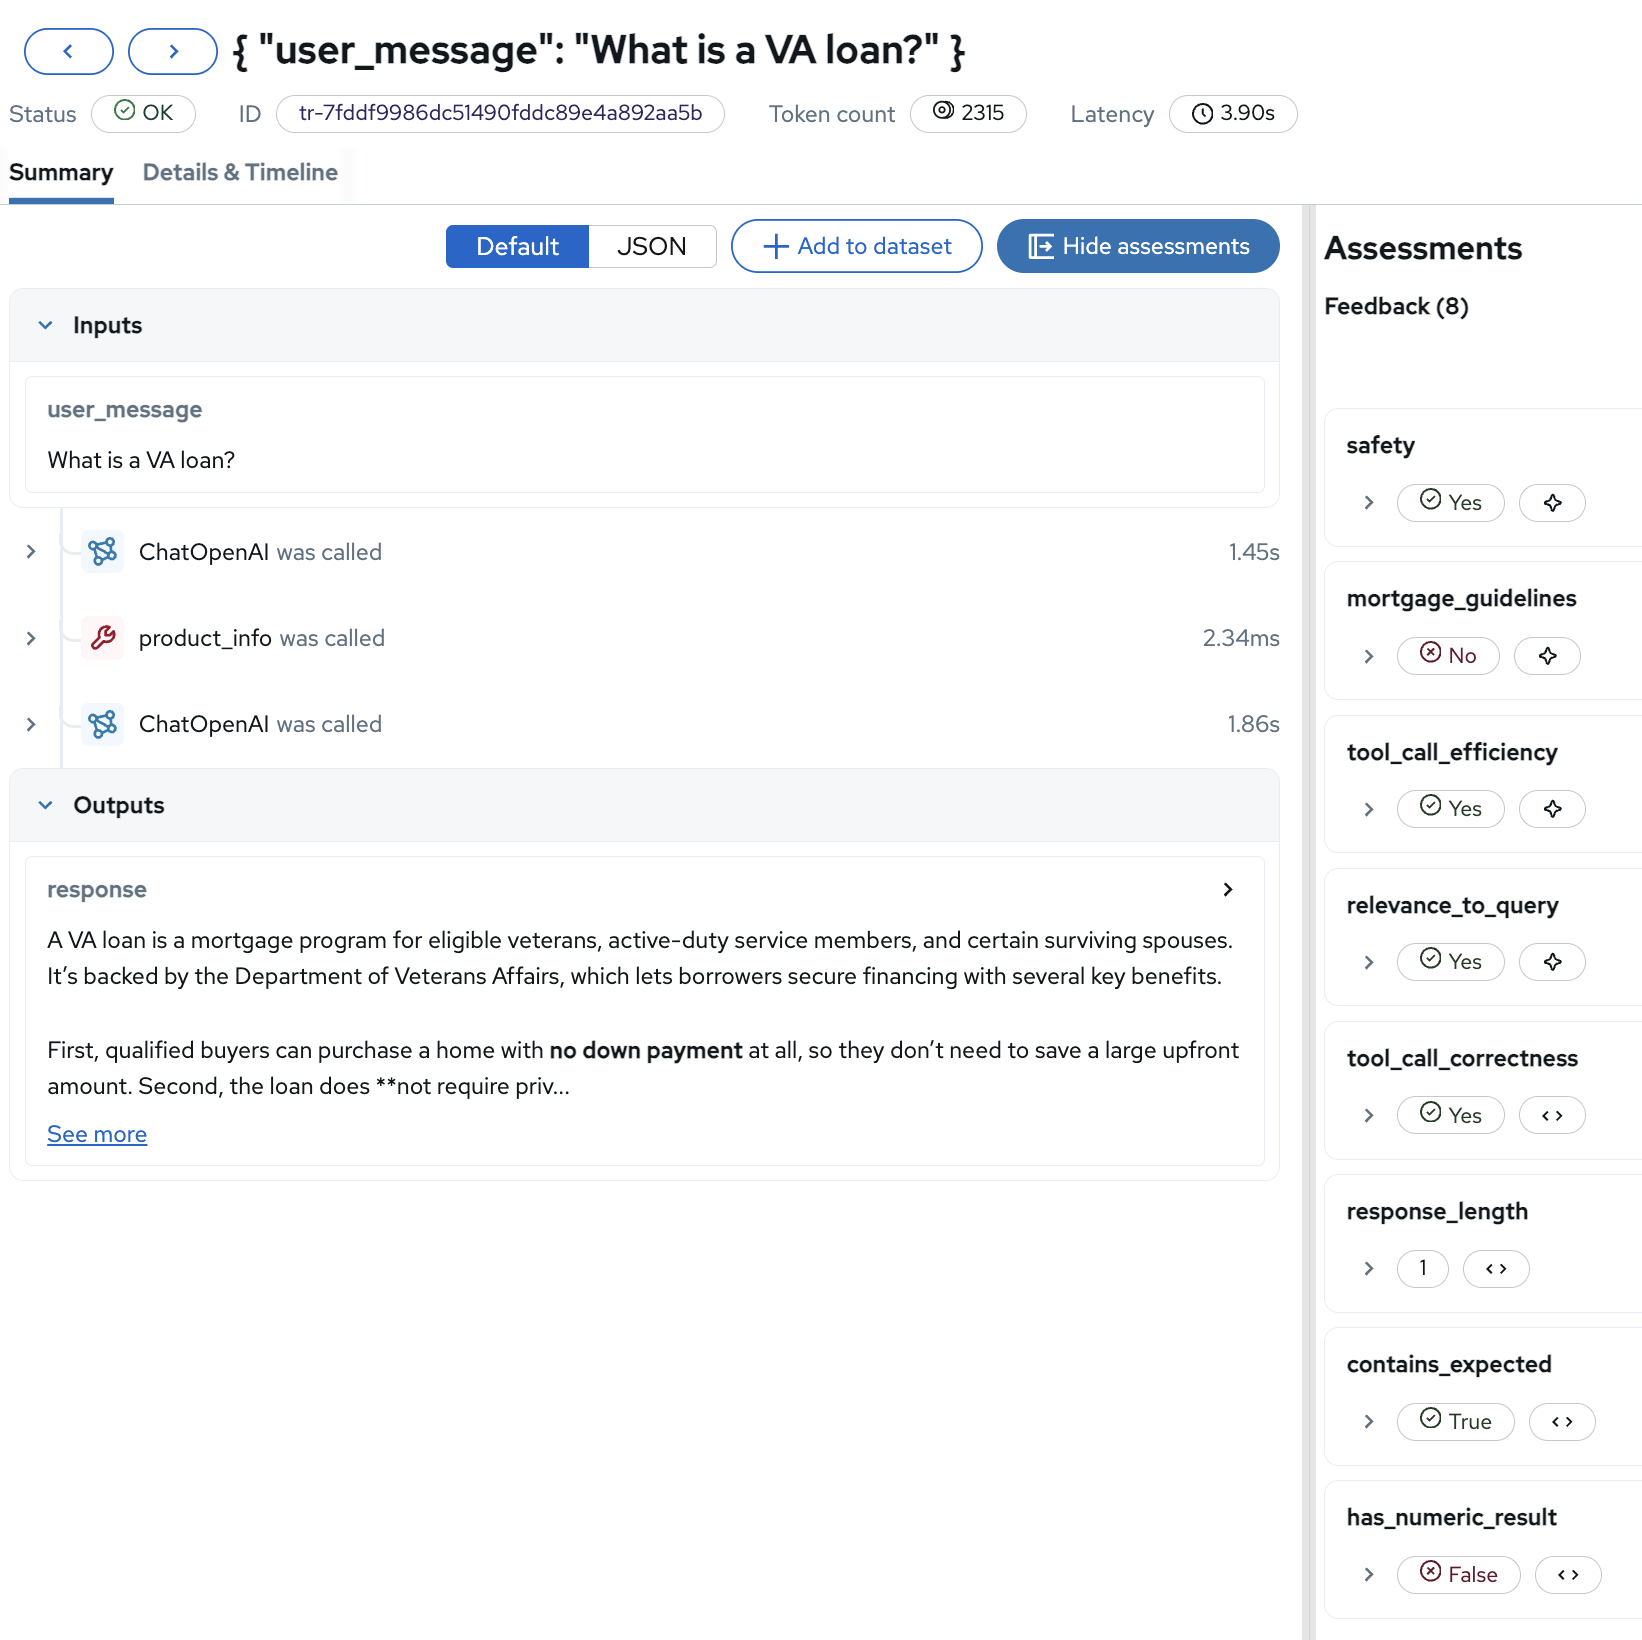The height and width of the screenshot is (1640, 1642).
Task: Select the Summary tab
Action: 61,173
